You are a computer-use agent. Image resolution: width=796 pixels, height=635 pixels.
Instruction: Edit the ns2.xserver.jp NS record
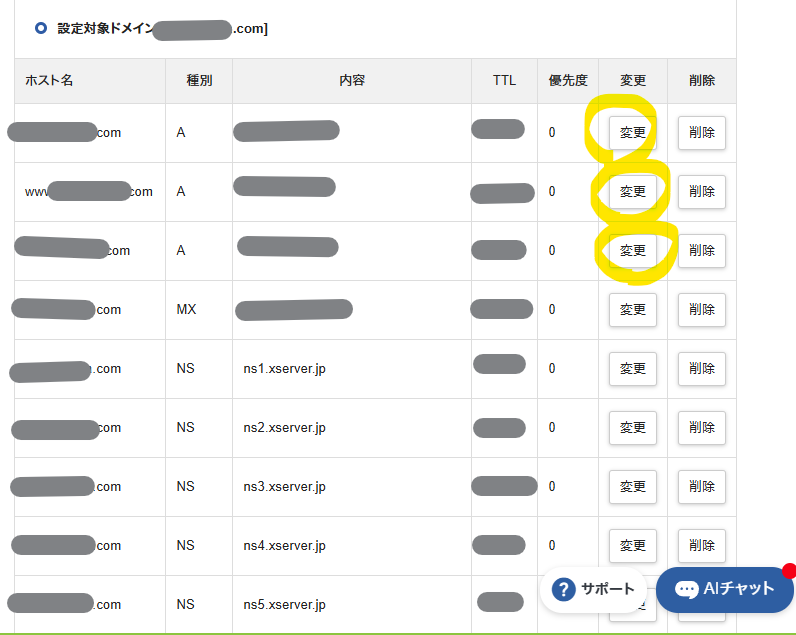click(x=633, y=427)
